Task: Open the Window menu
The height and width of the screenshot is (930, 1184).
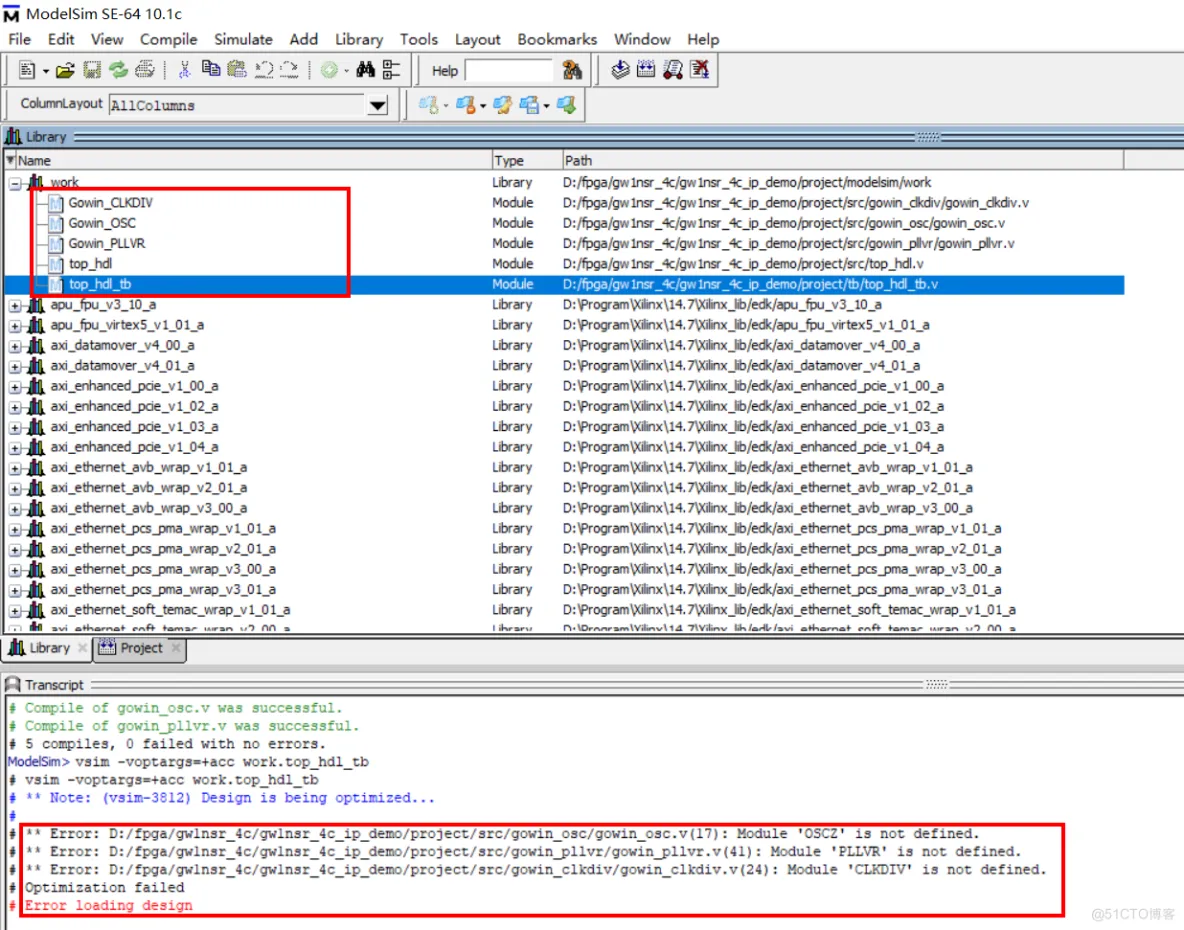Action: click(x=642, y=39)
